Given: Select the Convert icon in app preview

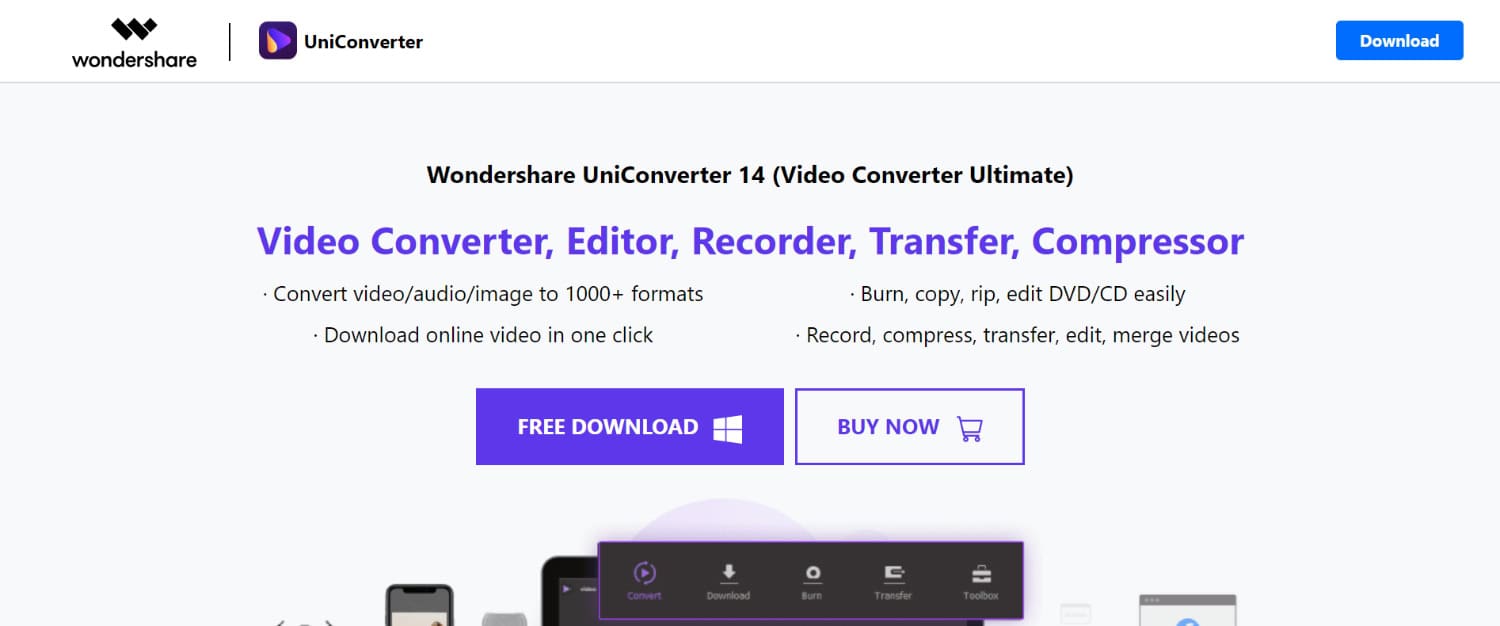Looking at the screenshot, I should [x=644, y=573].
